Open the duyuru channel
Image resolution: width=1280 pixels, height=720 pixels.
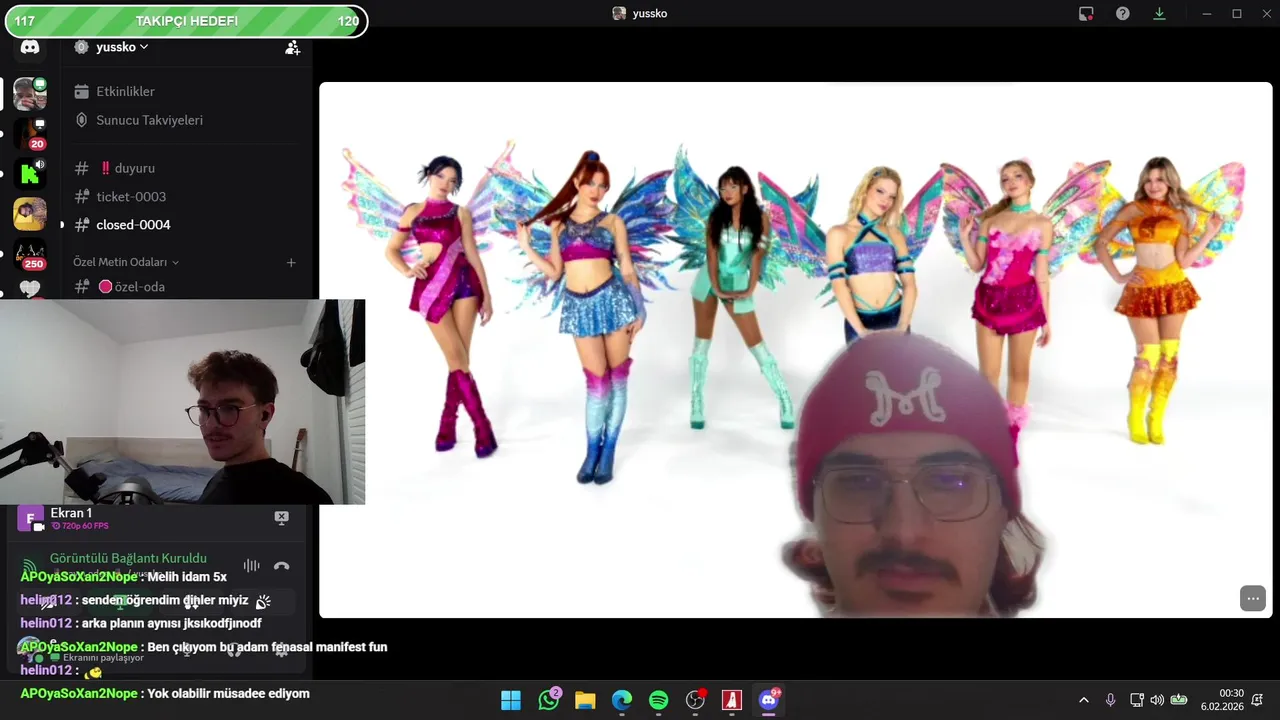[x=134, y=168]
